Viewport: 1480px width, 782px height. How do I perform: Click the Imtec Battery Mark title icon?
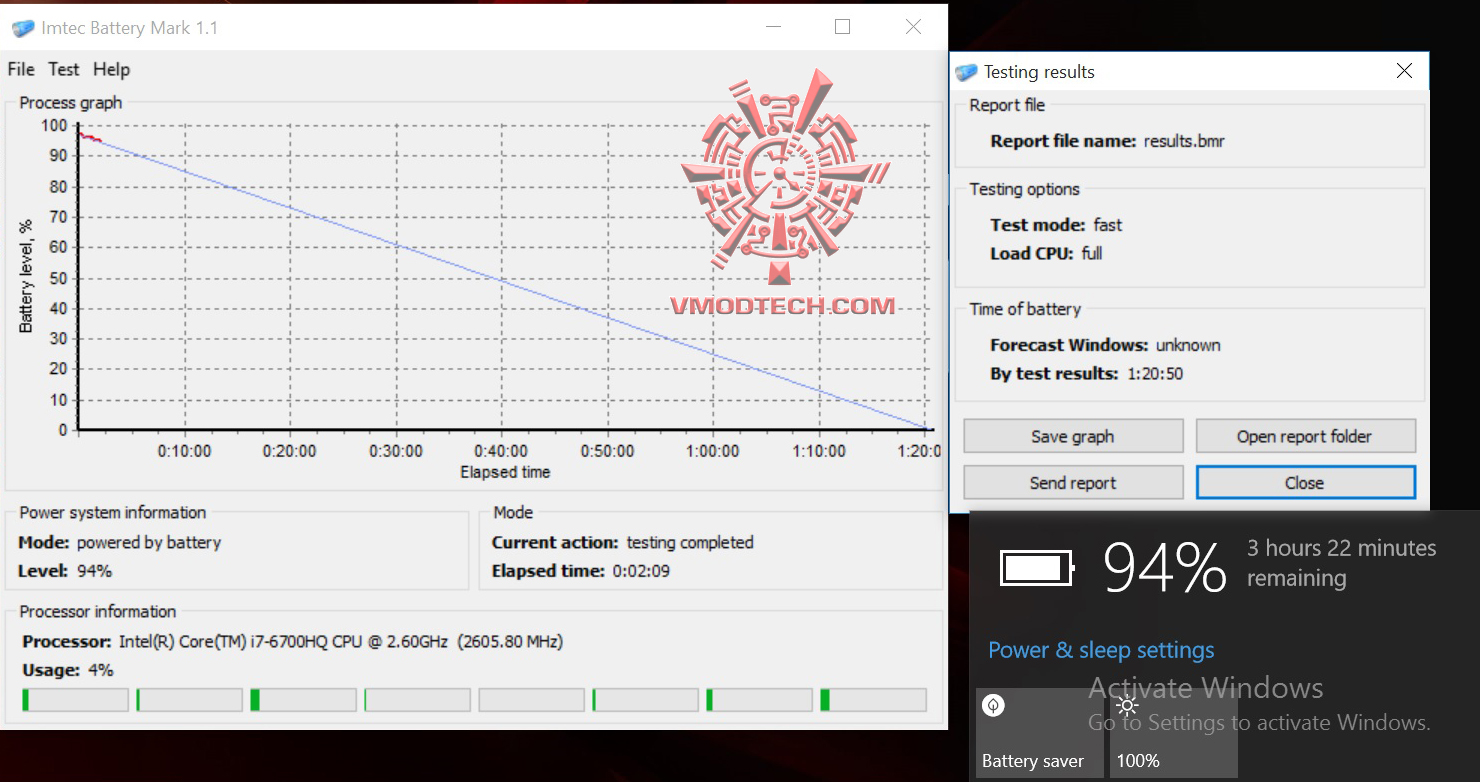click(x=22, y=28)
